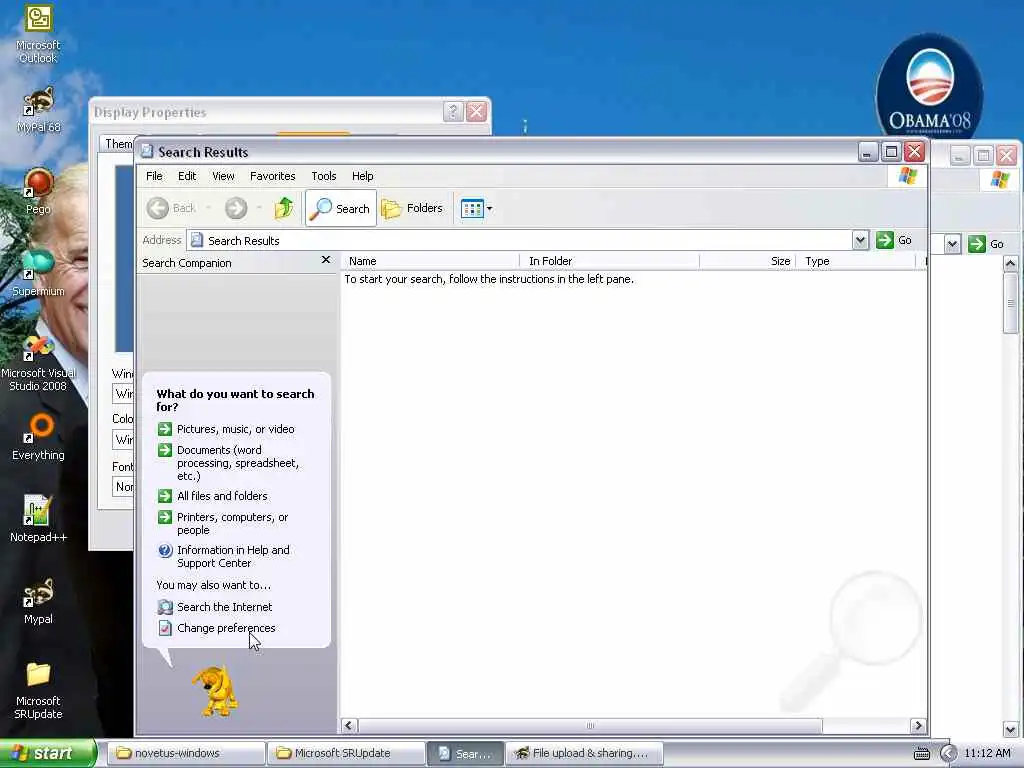The width and height of the screenshot is (1024, 768).
Task: Search for Printers, computers, or people
Action: [x=223, y=524]
